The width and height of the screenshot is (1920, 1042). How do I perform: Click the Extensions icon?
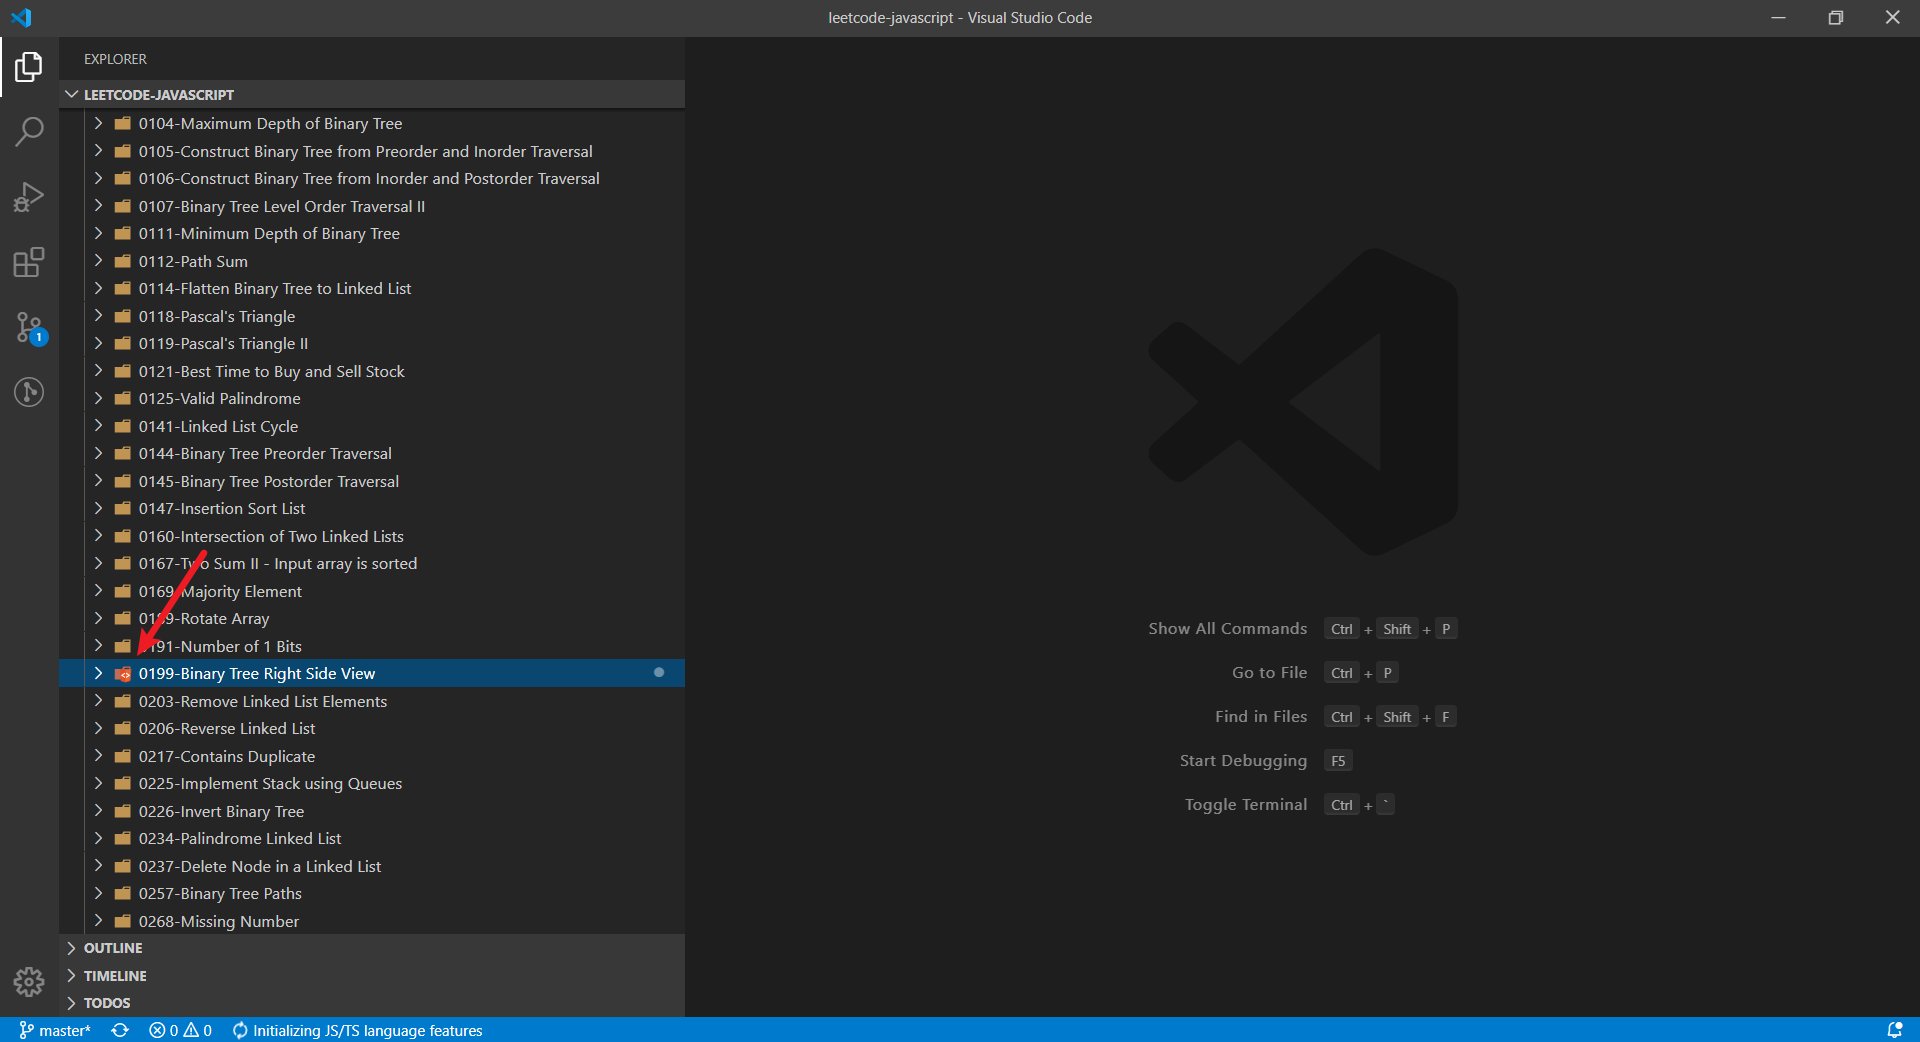[29, 263]
